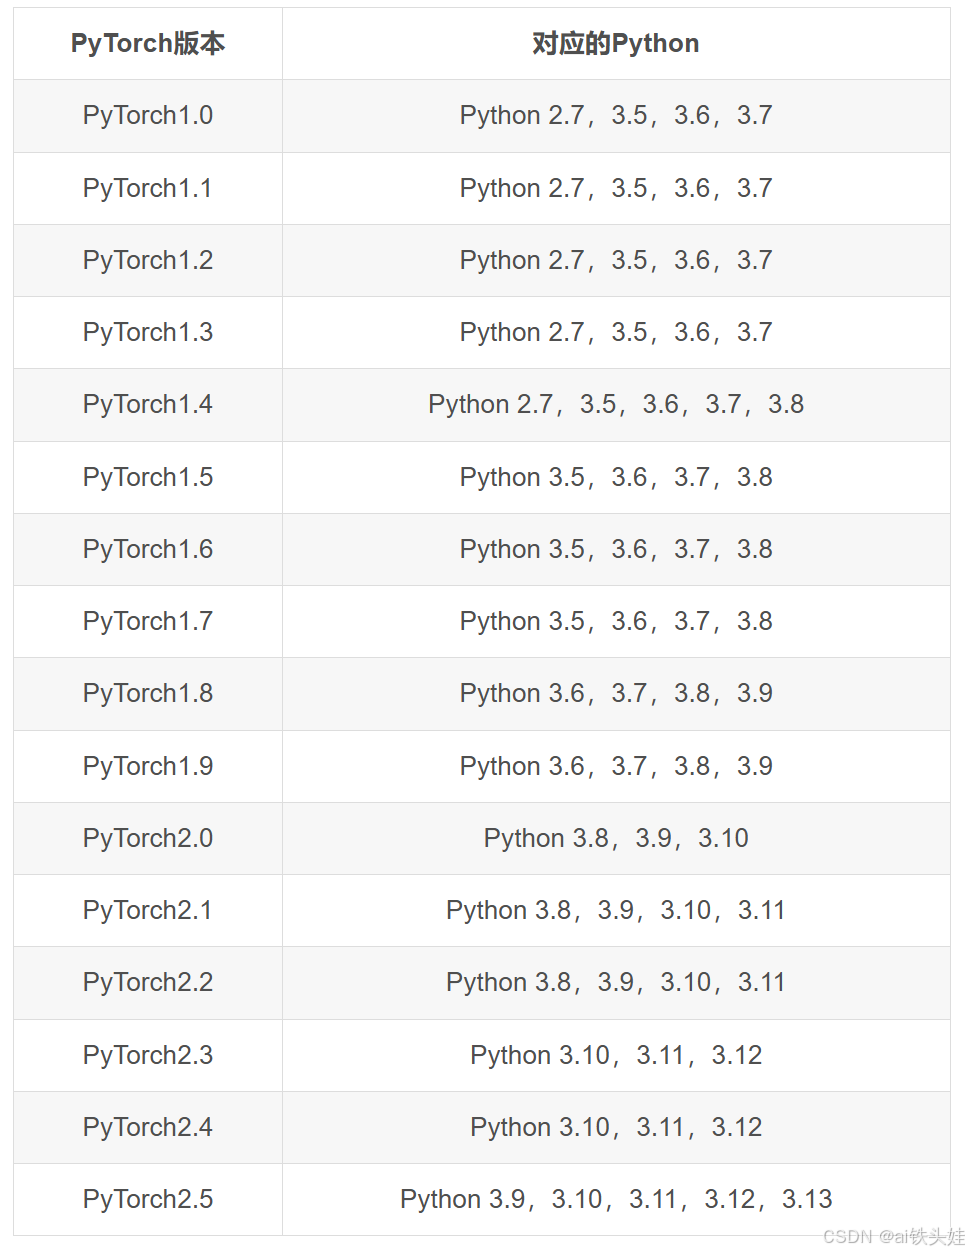Click Python versions cell for PyTorch1.7

point(616,622)
